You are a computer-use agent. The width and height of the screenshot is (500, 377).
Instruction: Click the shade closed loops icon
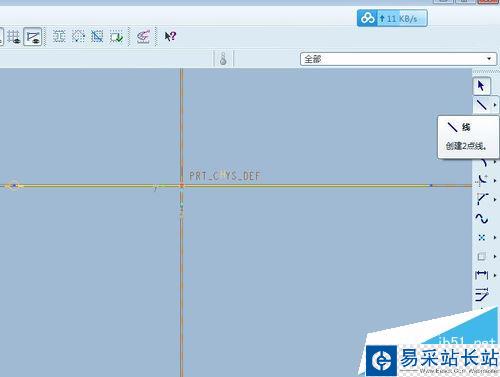[59, 36]
